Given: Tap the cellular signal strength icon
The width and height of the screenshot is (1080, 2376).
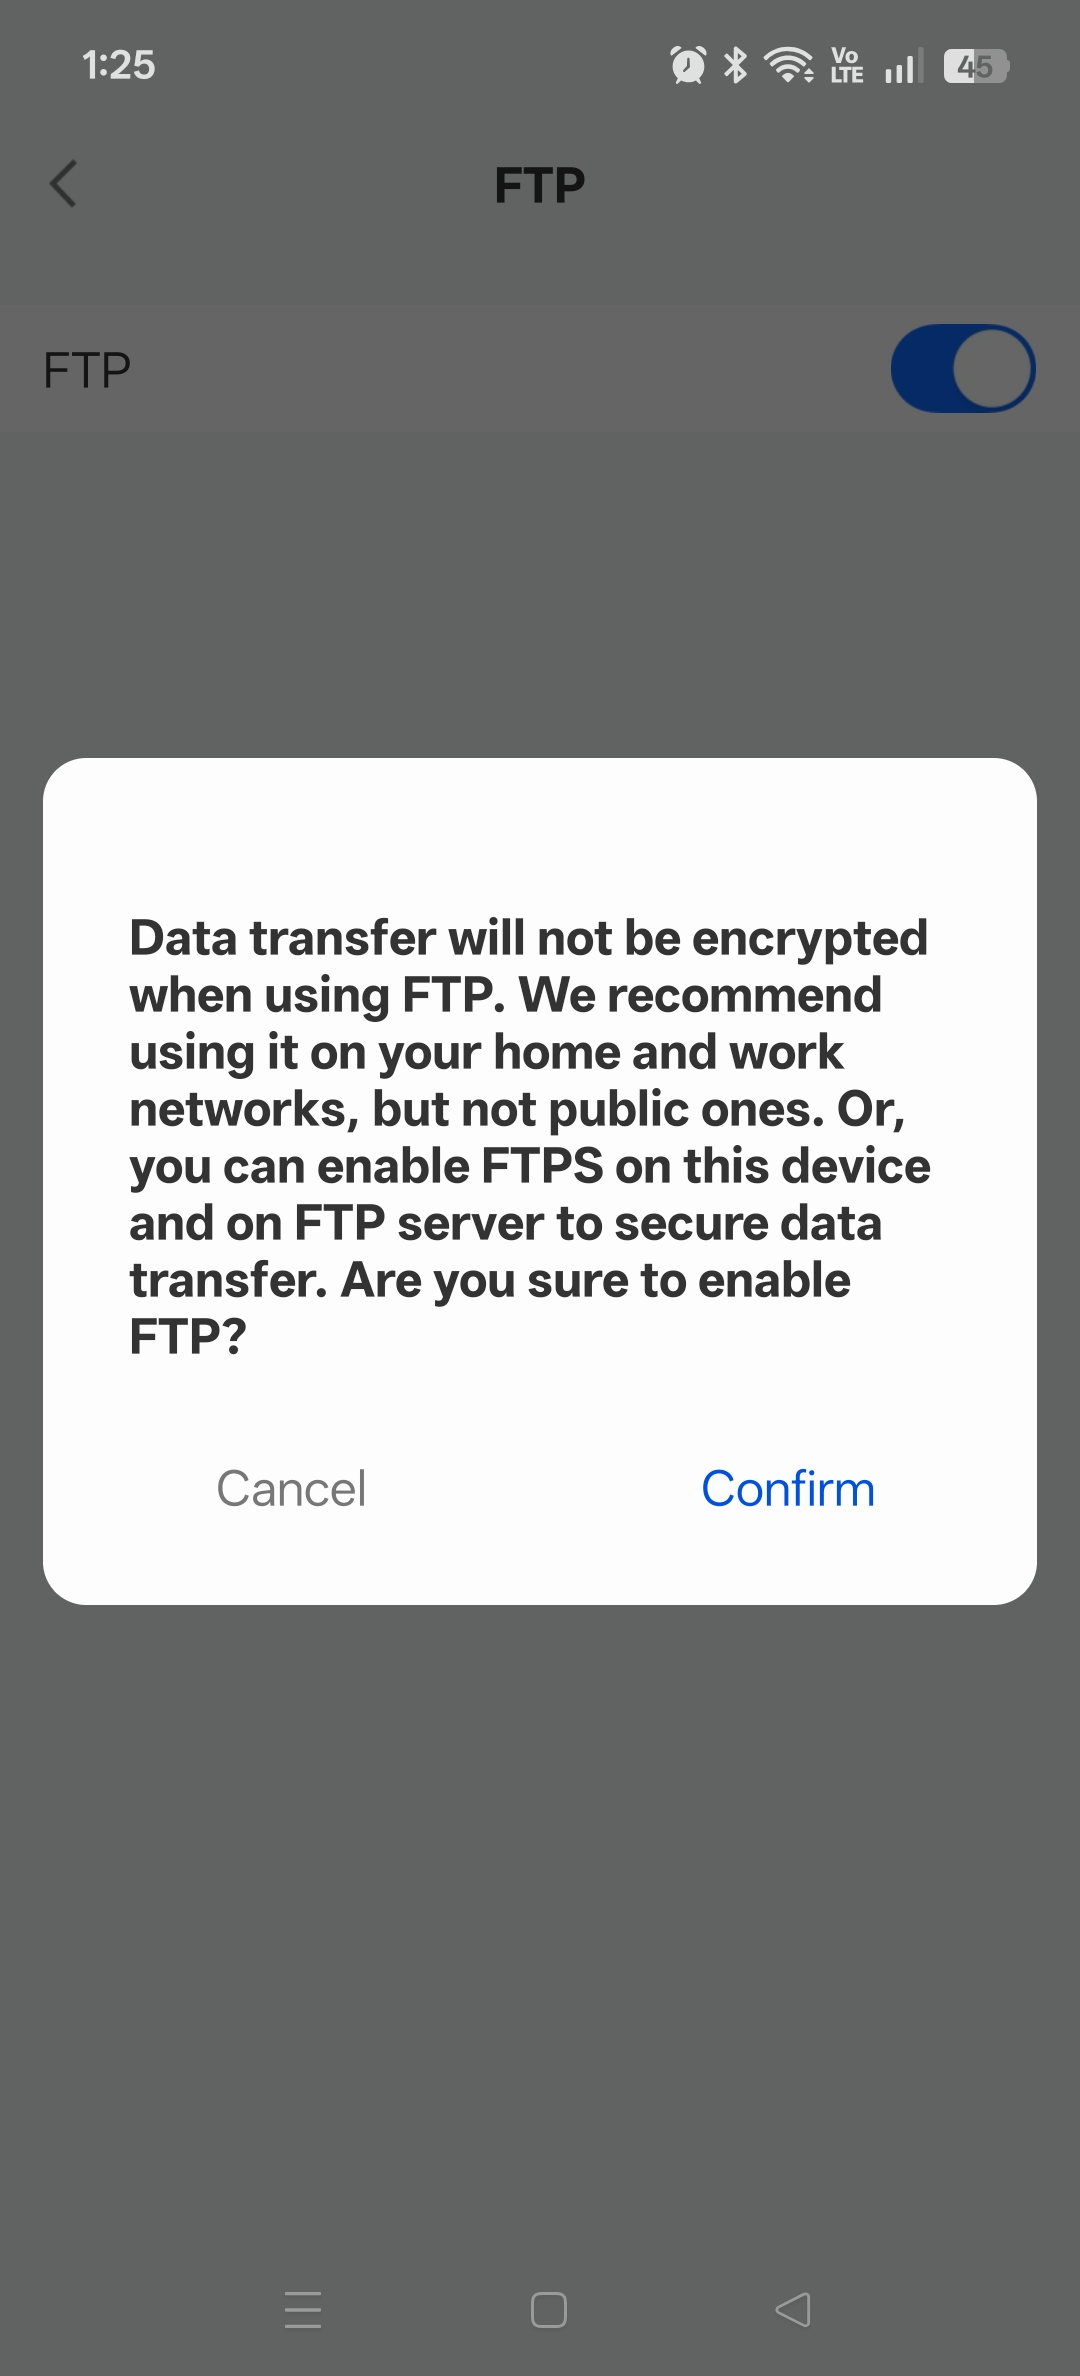Looking at the screenshot, I should pos(902,66).
